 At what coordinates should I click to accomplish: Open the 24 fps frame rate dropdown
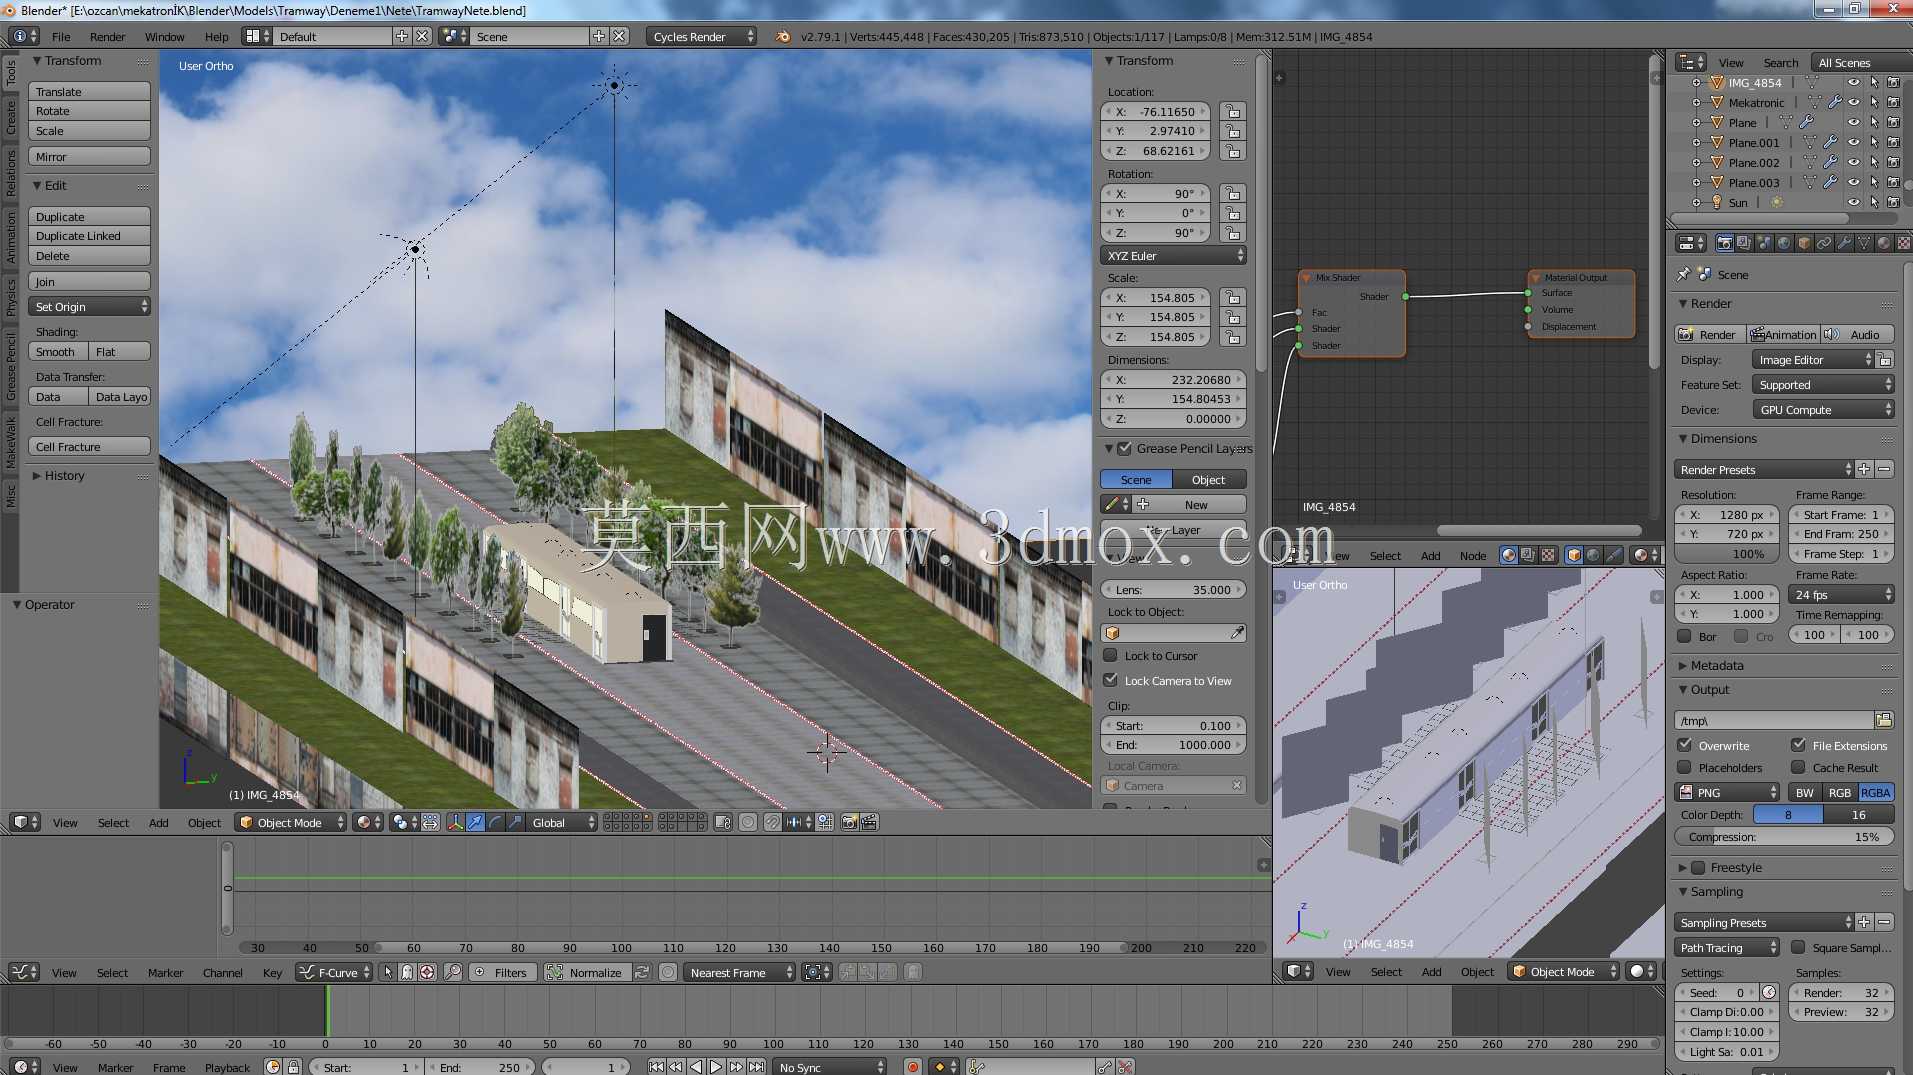[1840, 595]
